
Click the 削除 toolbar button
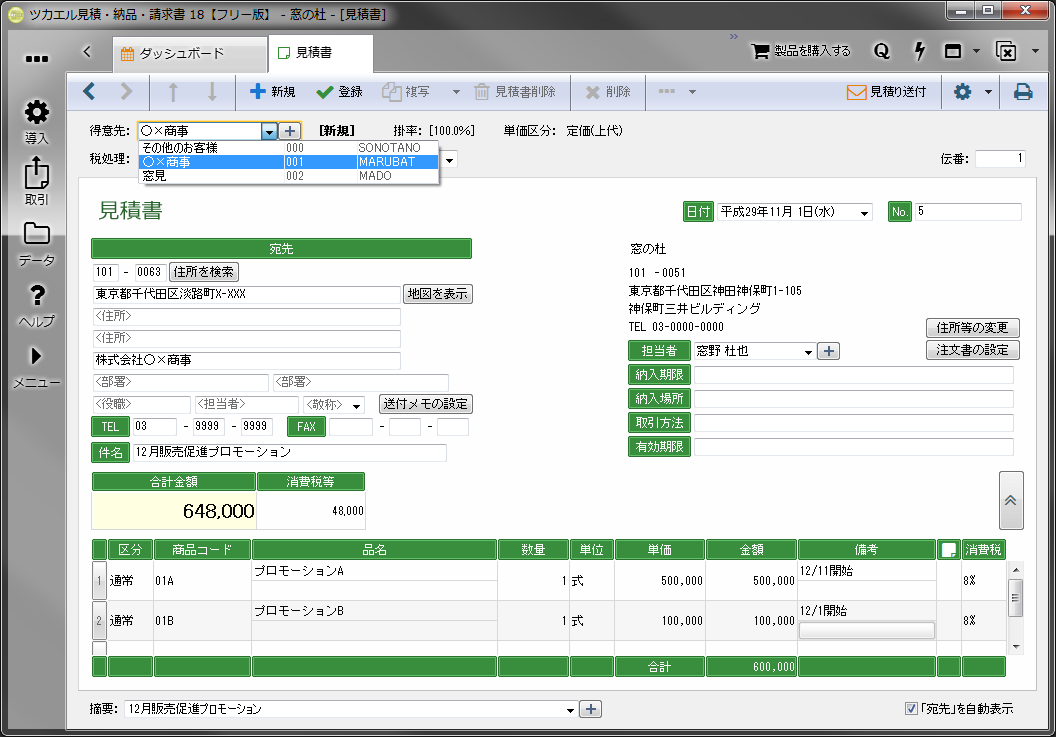(x=608, y=92)
